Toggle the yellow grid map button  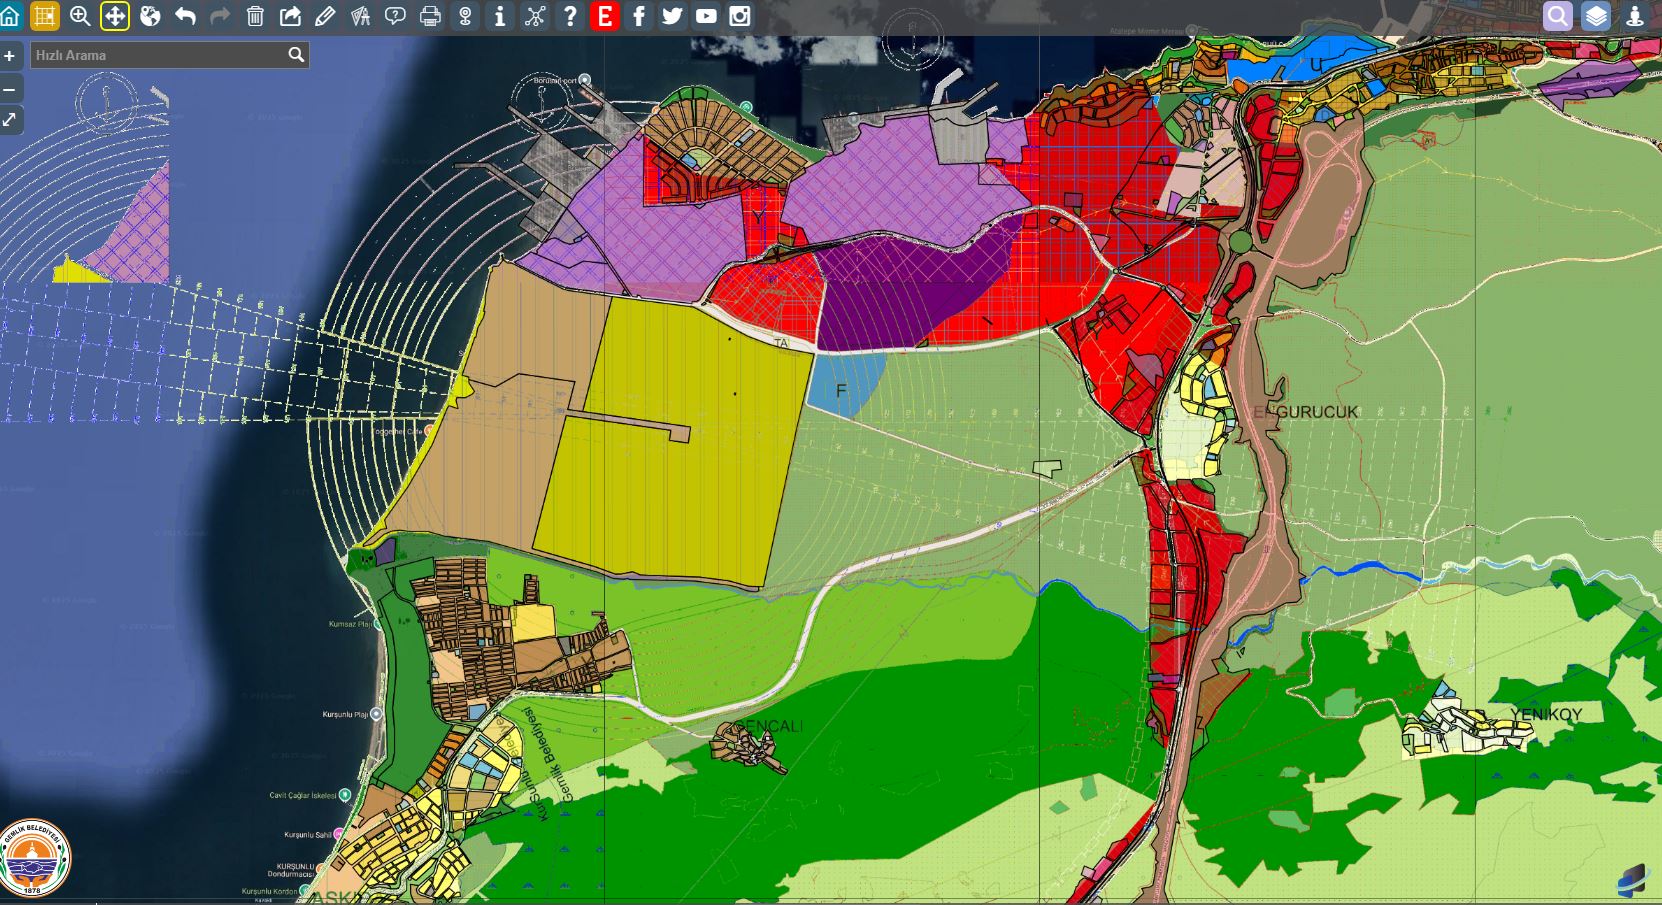tap(45, 16)
